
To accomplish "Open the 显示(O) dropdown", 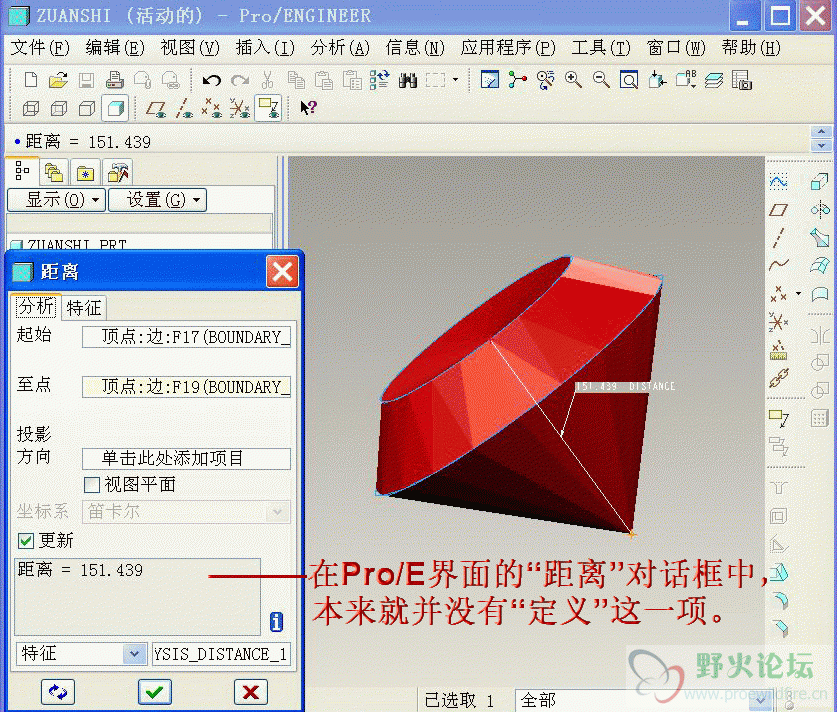I will click(57, 200).
